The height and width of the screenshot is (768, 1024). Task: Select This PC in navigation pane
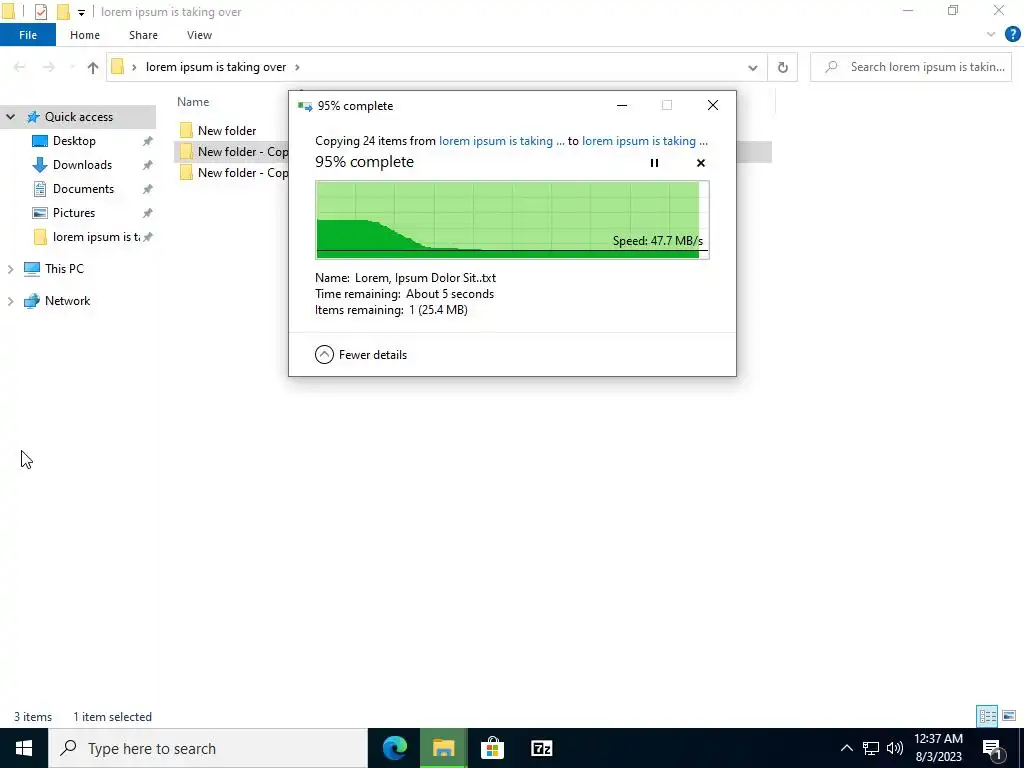pos(64,268)
